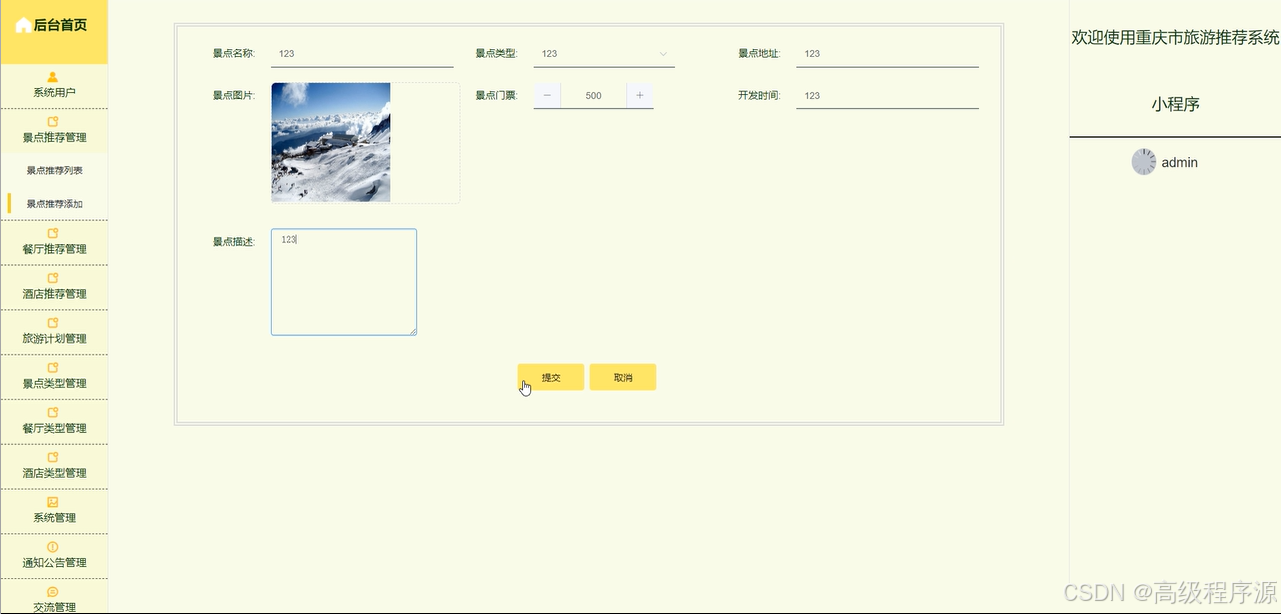Click the home icon beside 后台首页
Viewport: 1281px width, 614px height.
[23, 26]
